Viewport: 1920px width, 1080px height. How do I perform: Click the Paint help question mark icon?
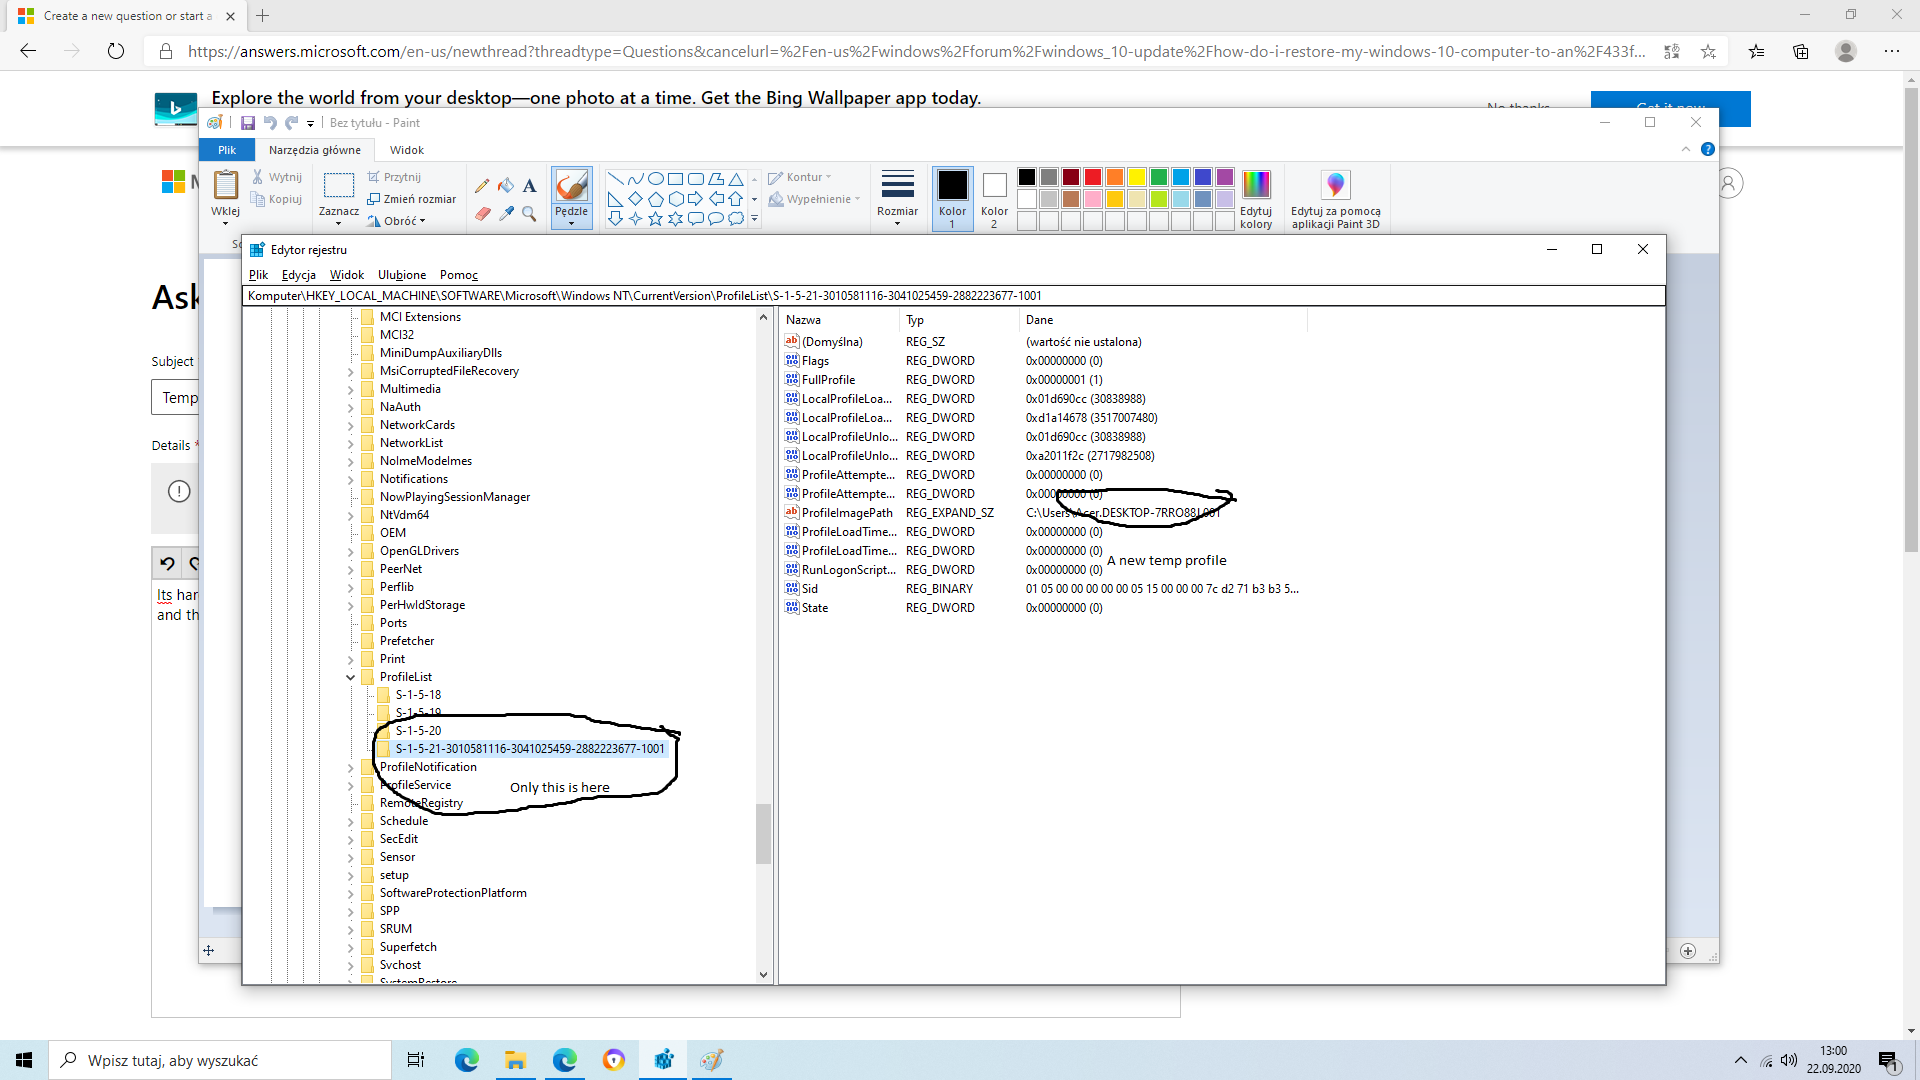pyautogui.click(x=1708, y=149)
